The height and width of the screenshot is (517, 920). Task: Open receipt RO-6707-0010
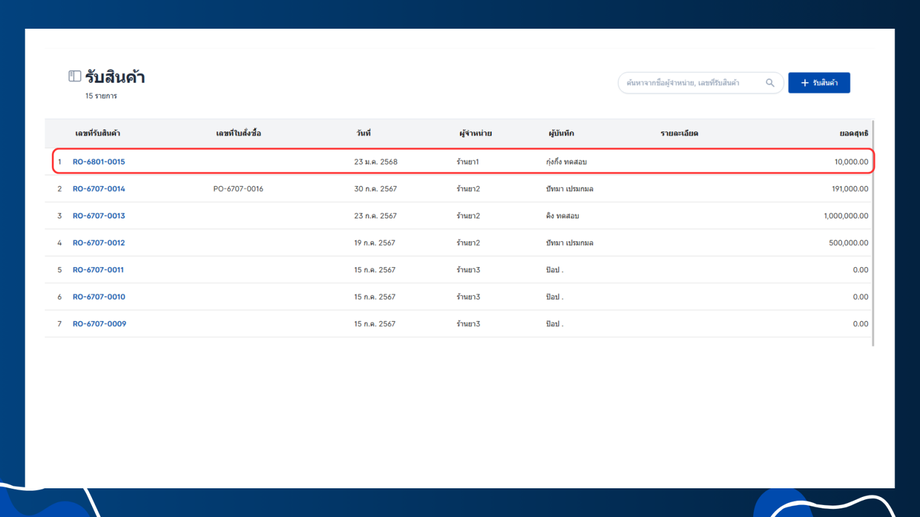click(x=99, y=297)
